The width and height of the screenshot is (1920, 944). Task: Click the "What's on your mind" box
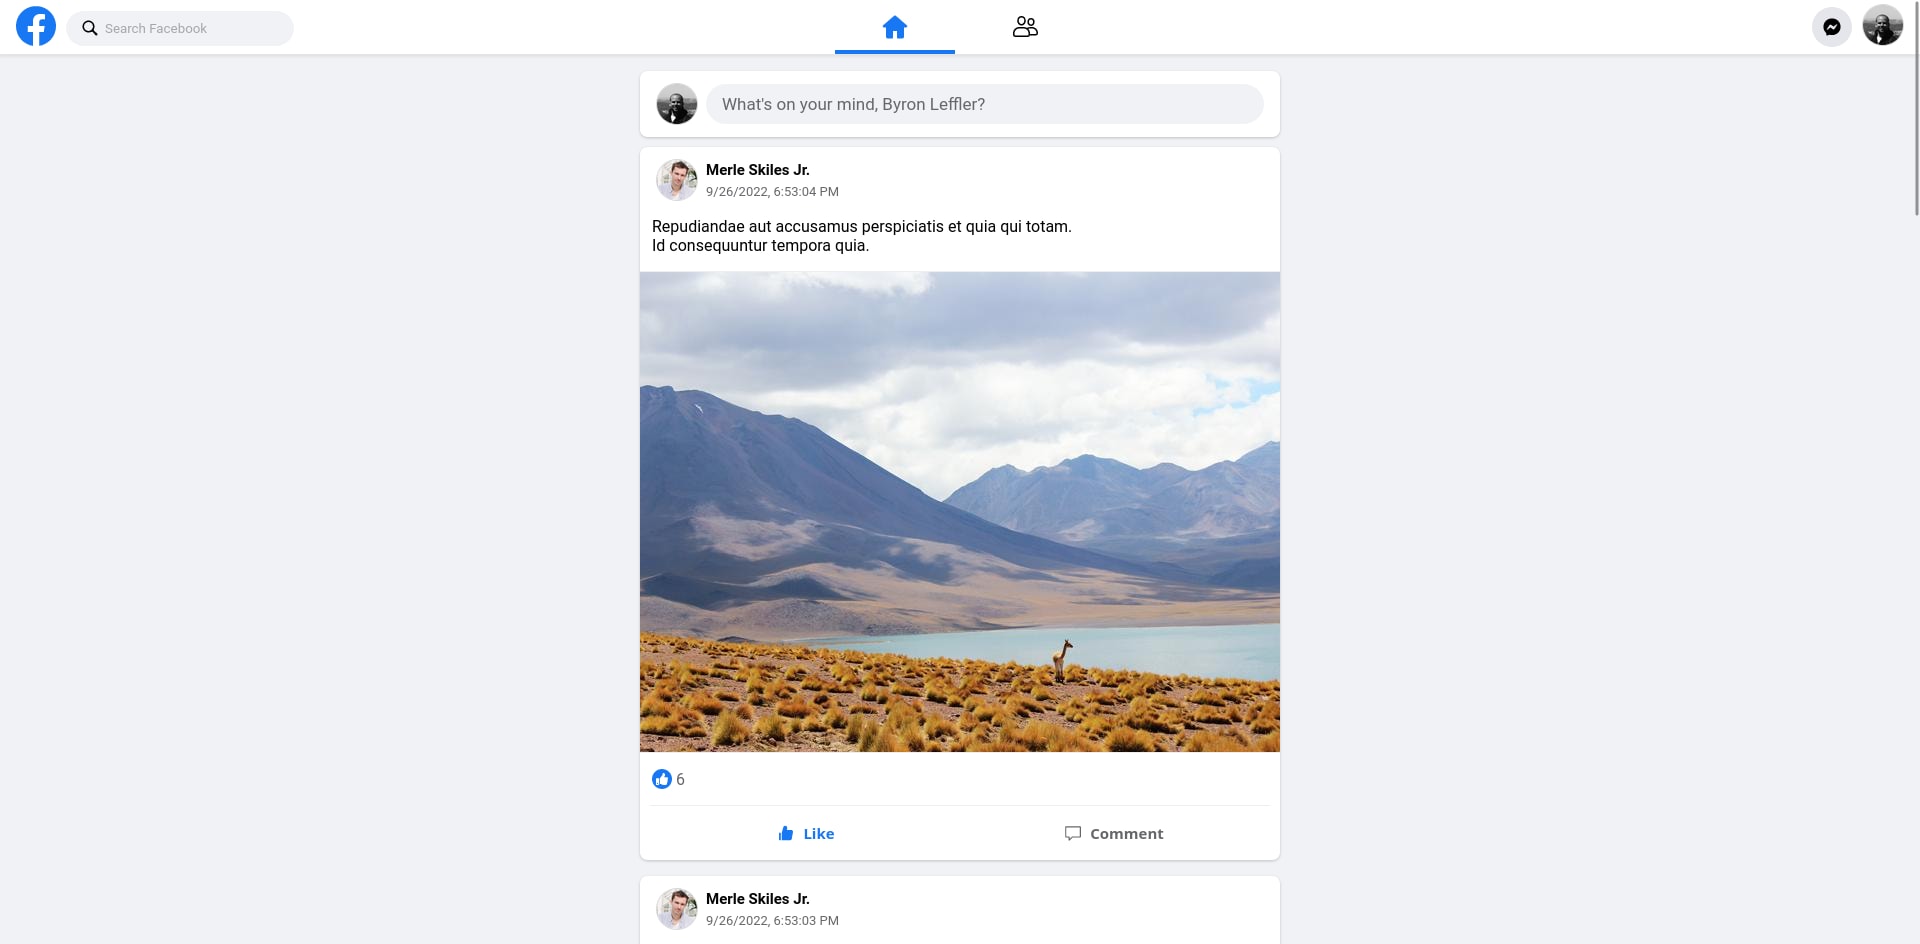[x=985, y=104]
